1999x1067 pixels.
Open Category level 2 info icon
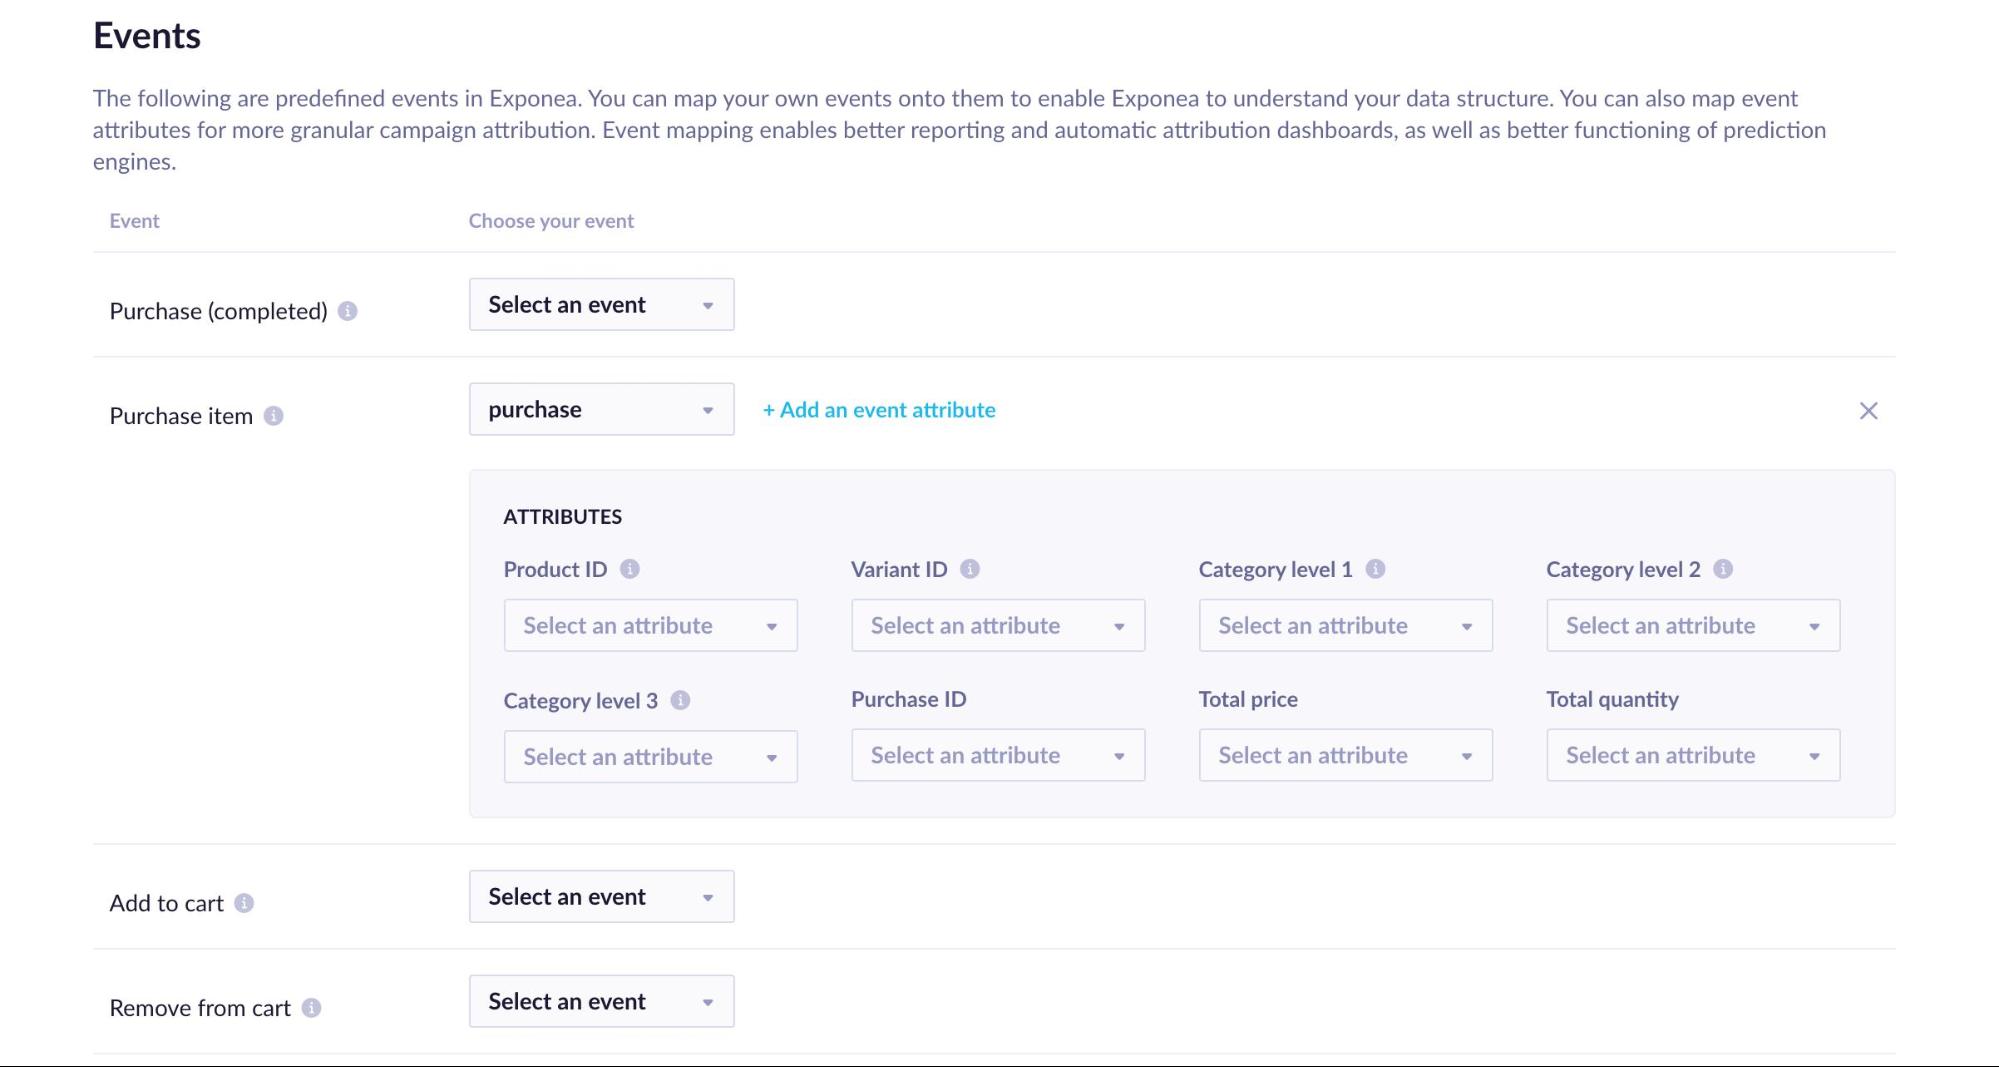coord(1723,569)
